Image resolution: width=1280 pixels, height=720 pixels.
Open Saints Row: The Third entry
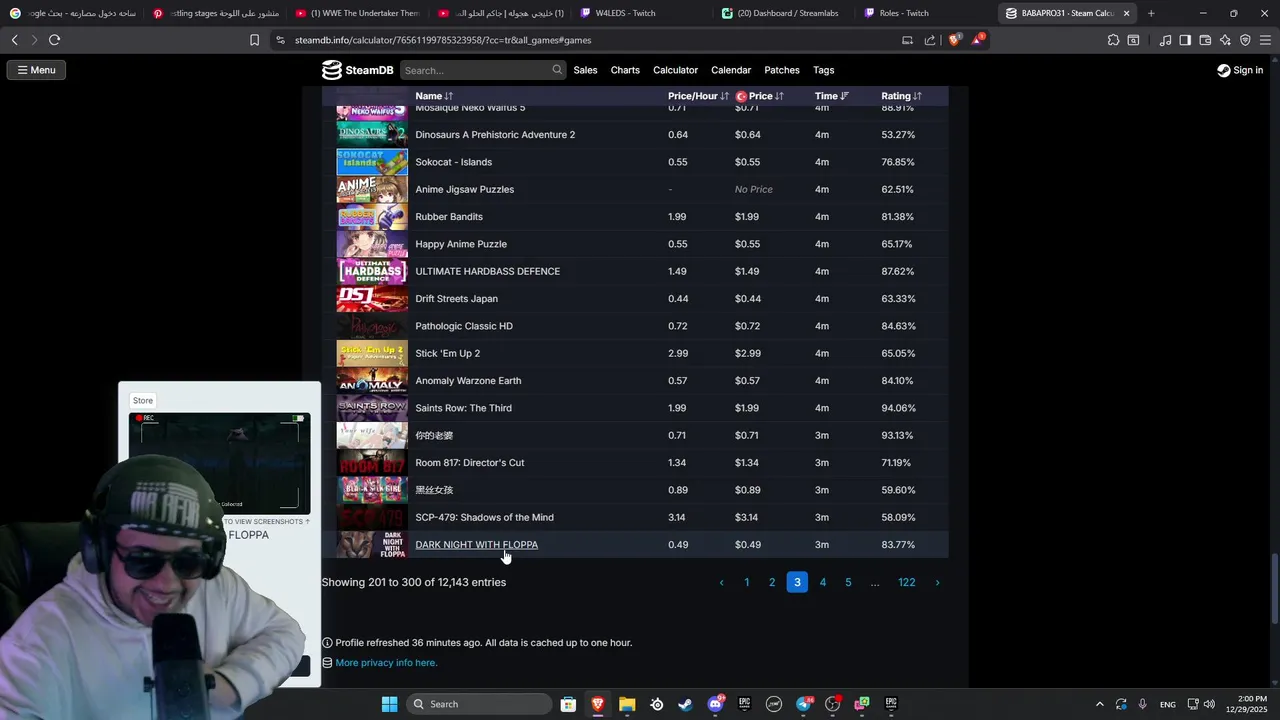[x=463, y=408]
